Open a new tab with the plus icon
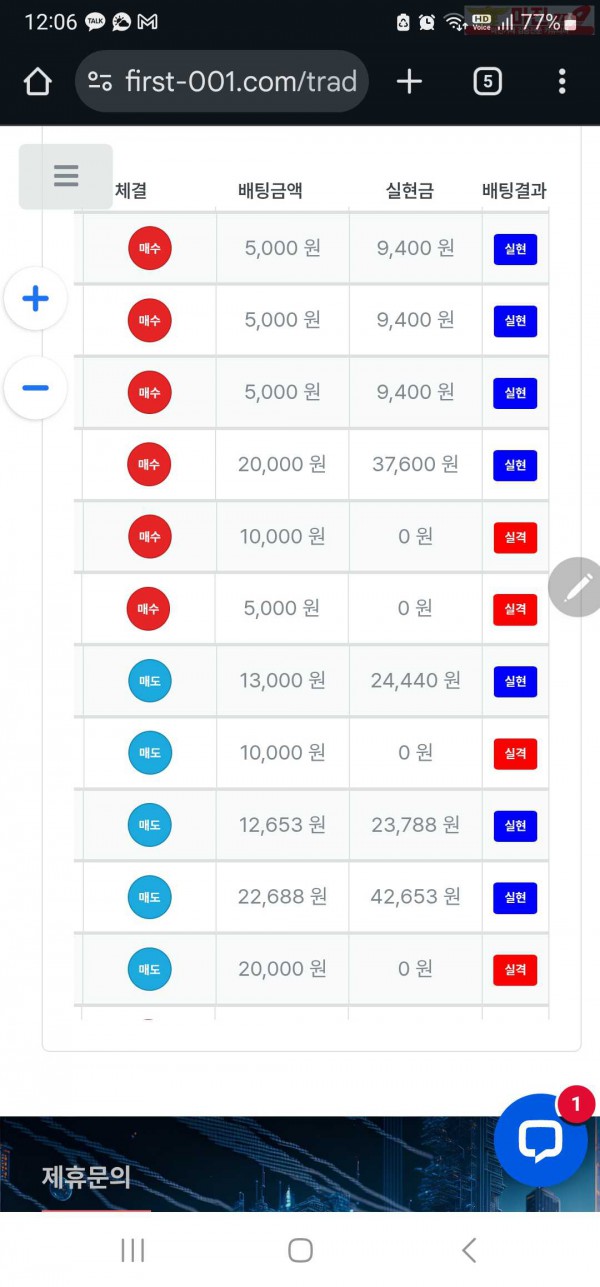 pyautogui.click(x=409, y=81)
